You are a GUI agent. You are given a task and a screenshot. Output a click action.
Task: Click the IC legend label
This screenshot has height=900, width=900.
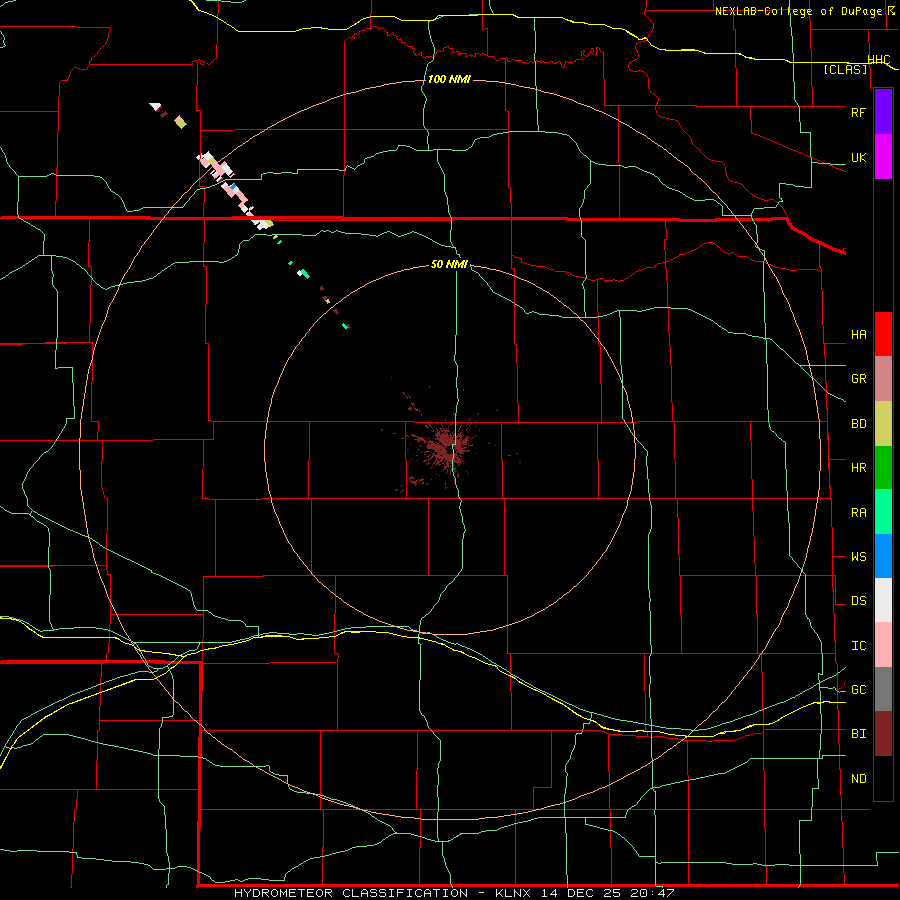point(859,646)
